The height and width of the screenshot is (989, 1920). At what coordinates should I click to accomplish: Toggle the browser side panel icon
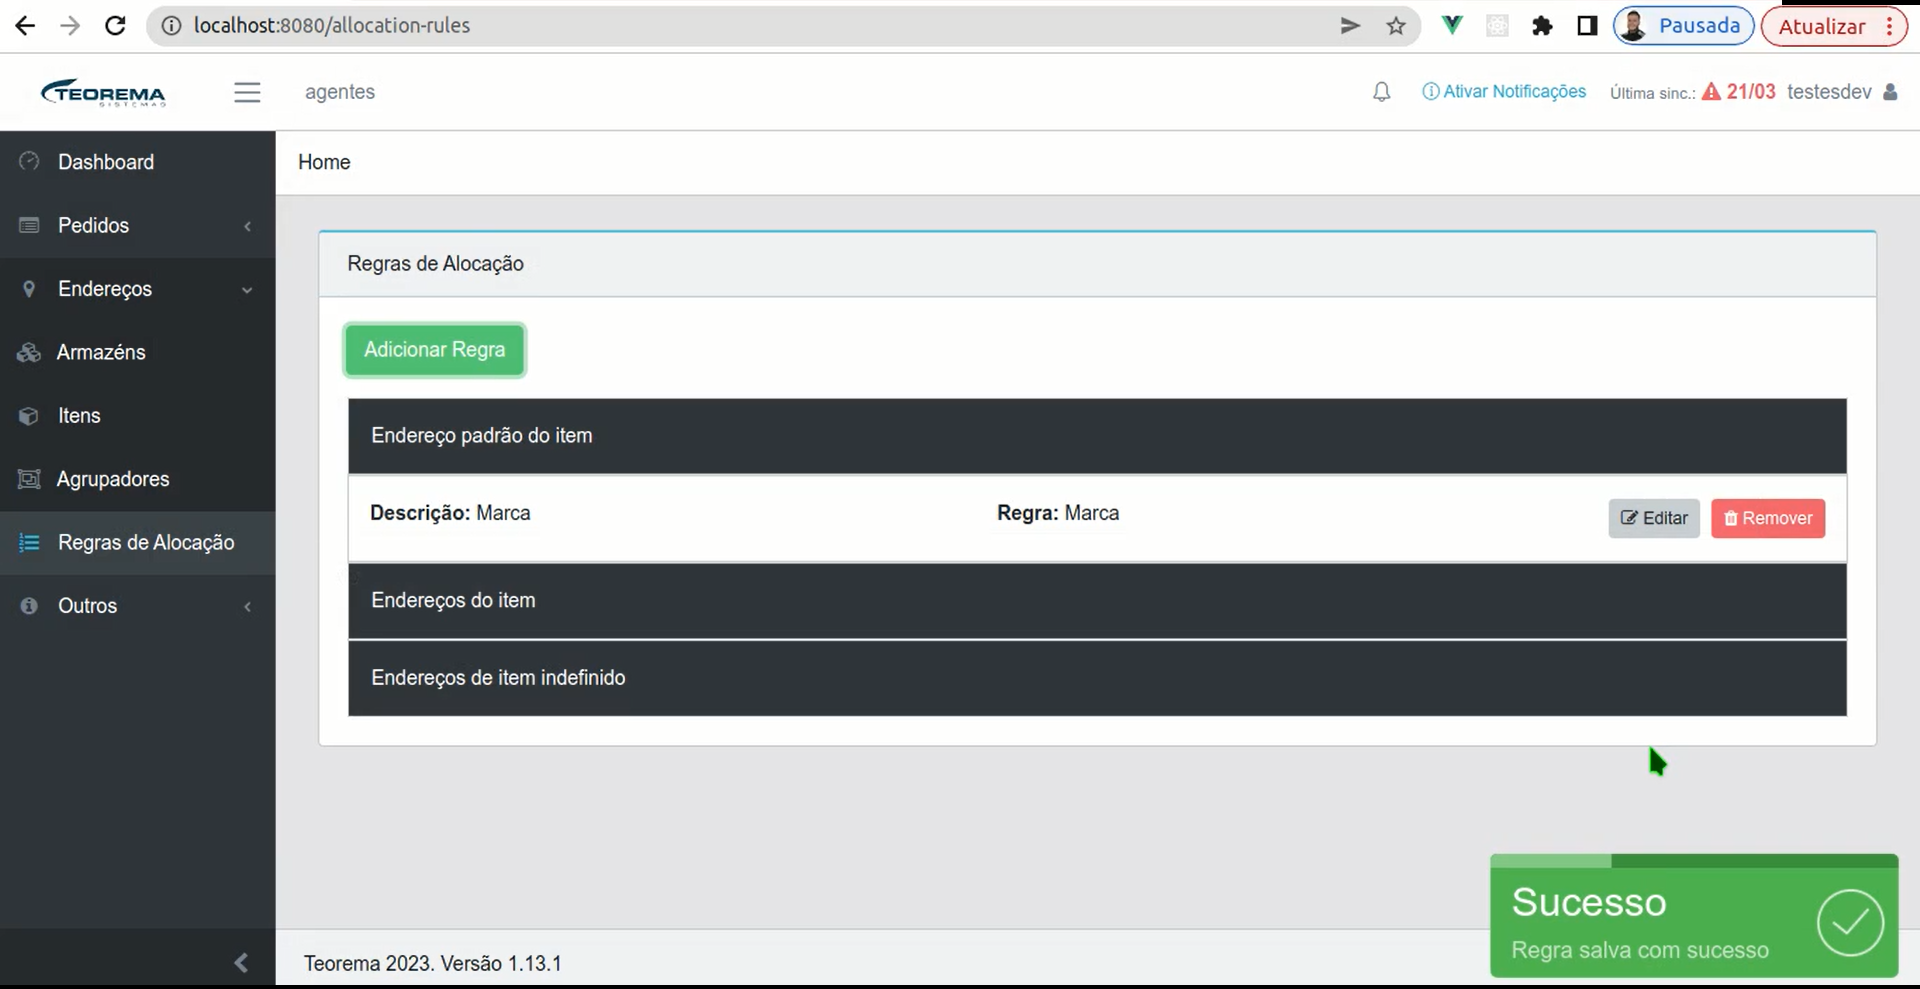[x=1587, y=26]
